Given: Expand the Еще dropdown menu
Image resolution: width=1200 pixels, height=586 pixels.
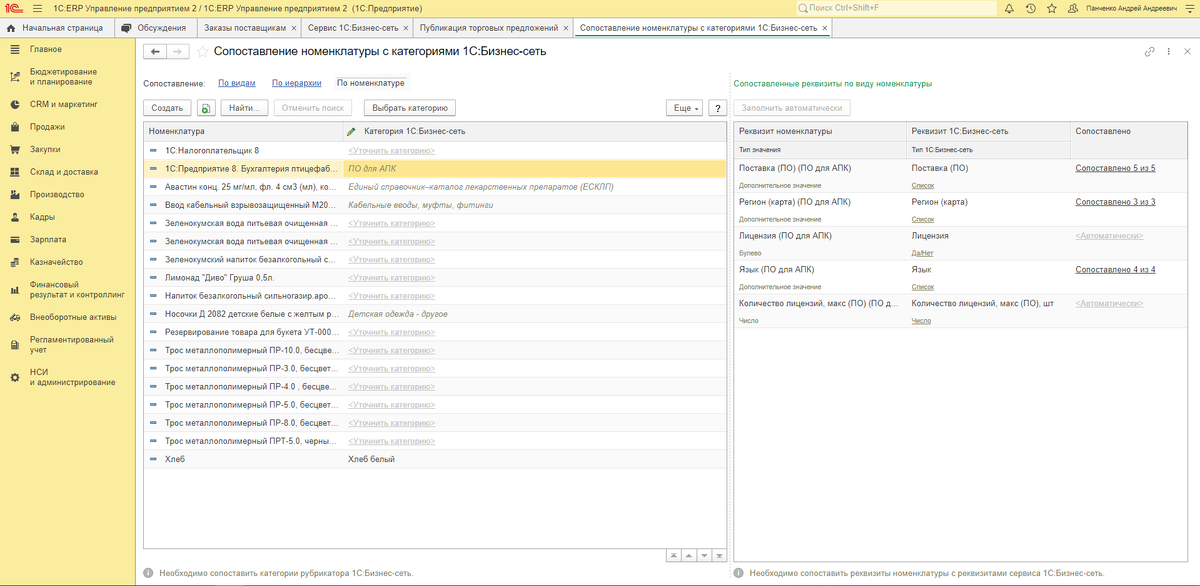Looking at the screenshot, I should point(685,108).
